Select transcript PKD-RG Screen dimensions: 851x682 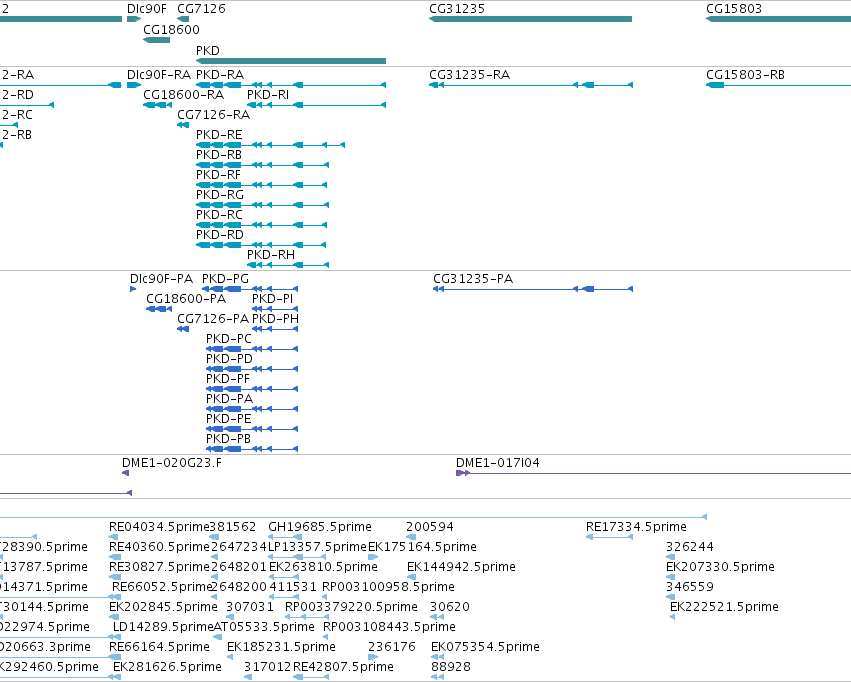pos(262,205)
